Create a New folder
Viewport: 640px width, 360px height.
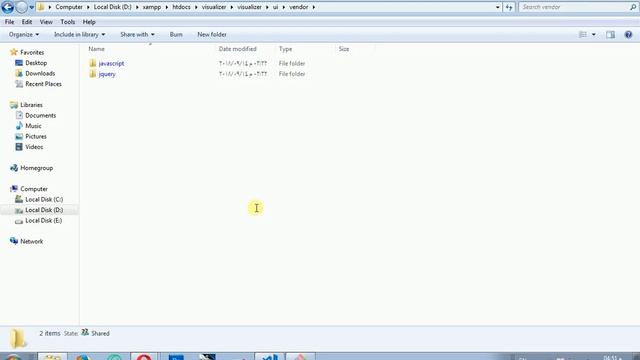[212, 35]
